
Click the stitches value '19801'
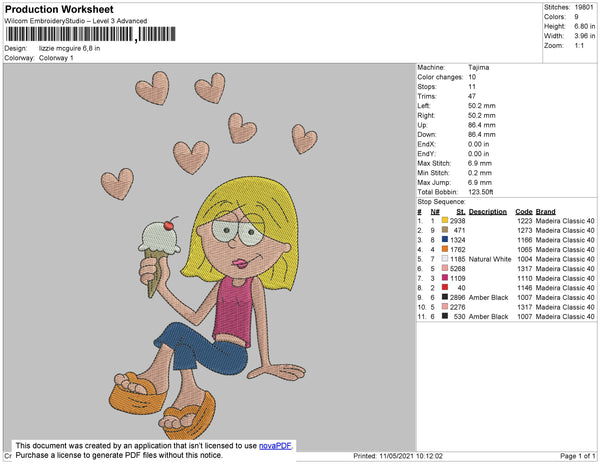[584, 7]
